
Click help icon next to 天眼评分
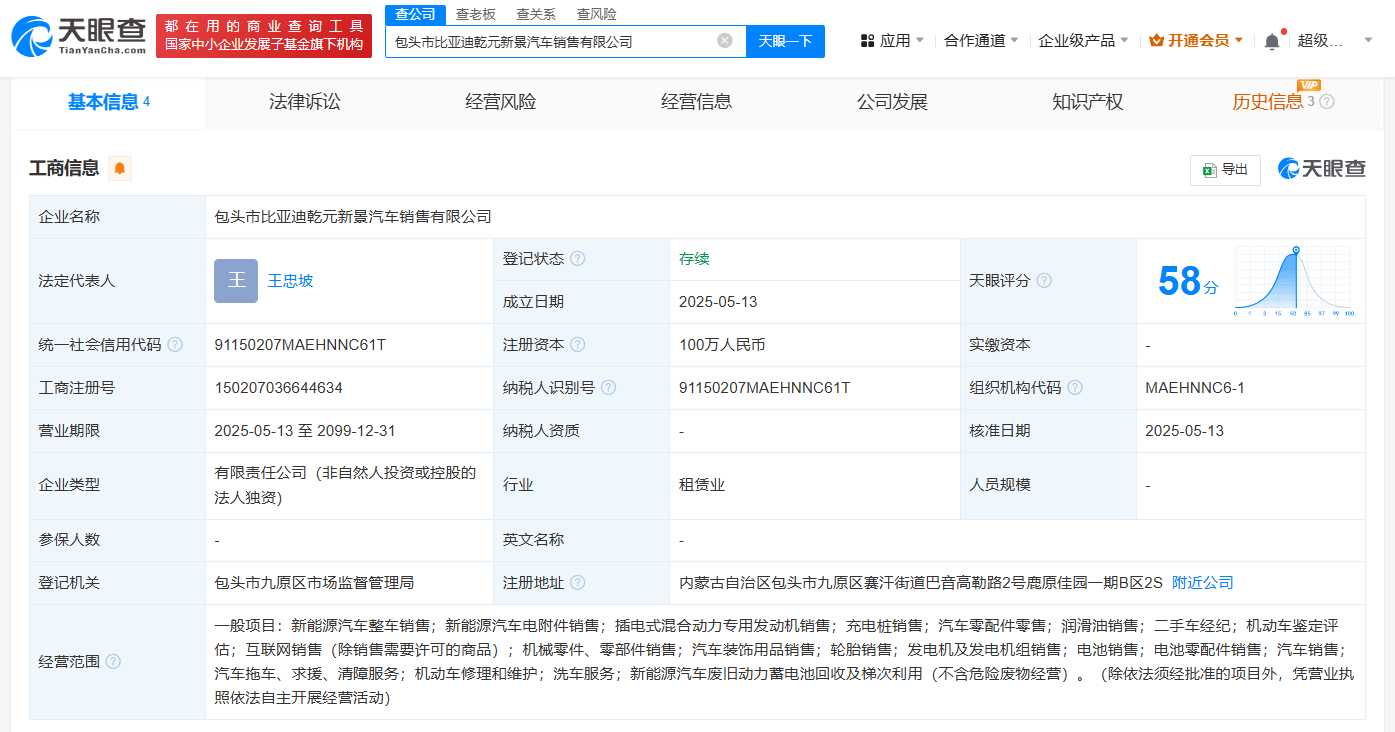[1044, 281]
